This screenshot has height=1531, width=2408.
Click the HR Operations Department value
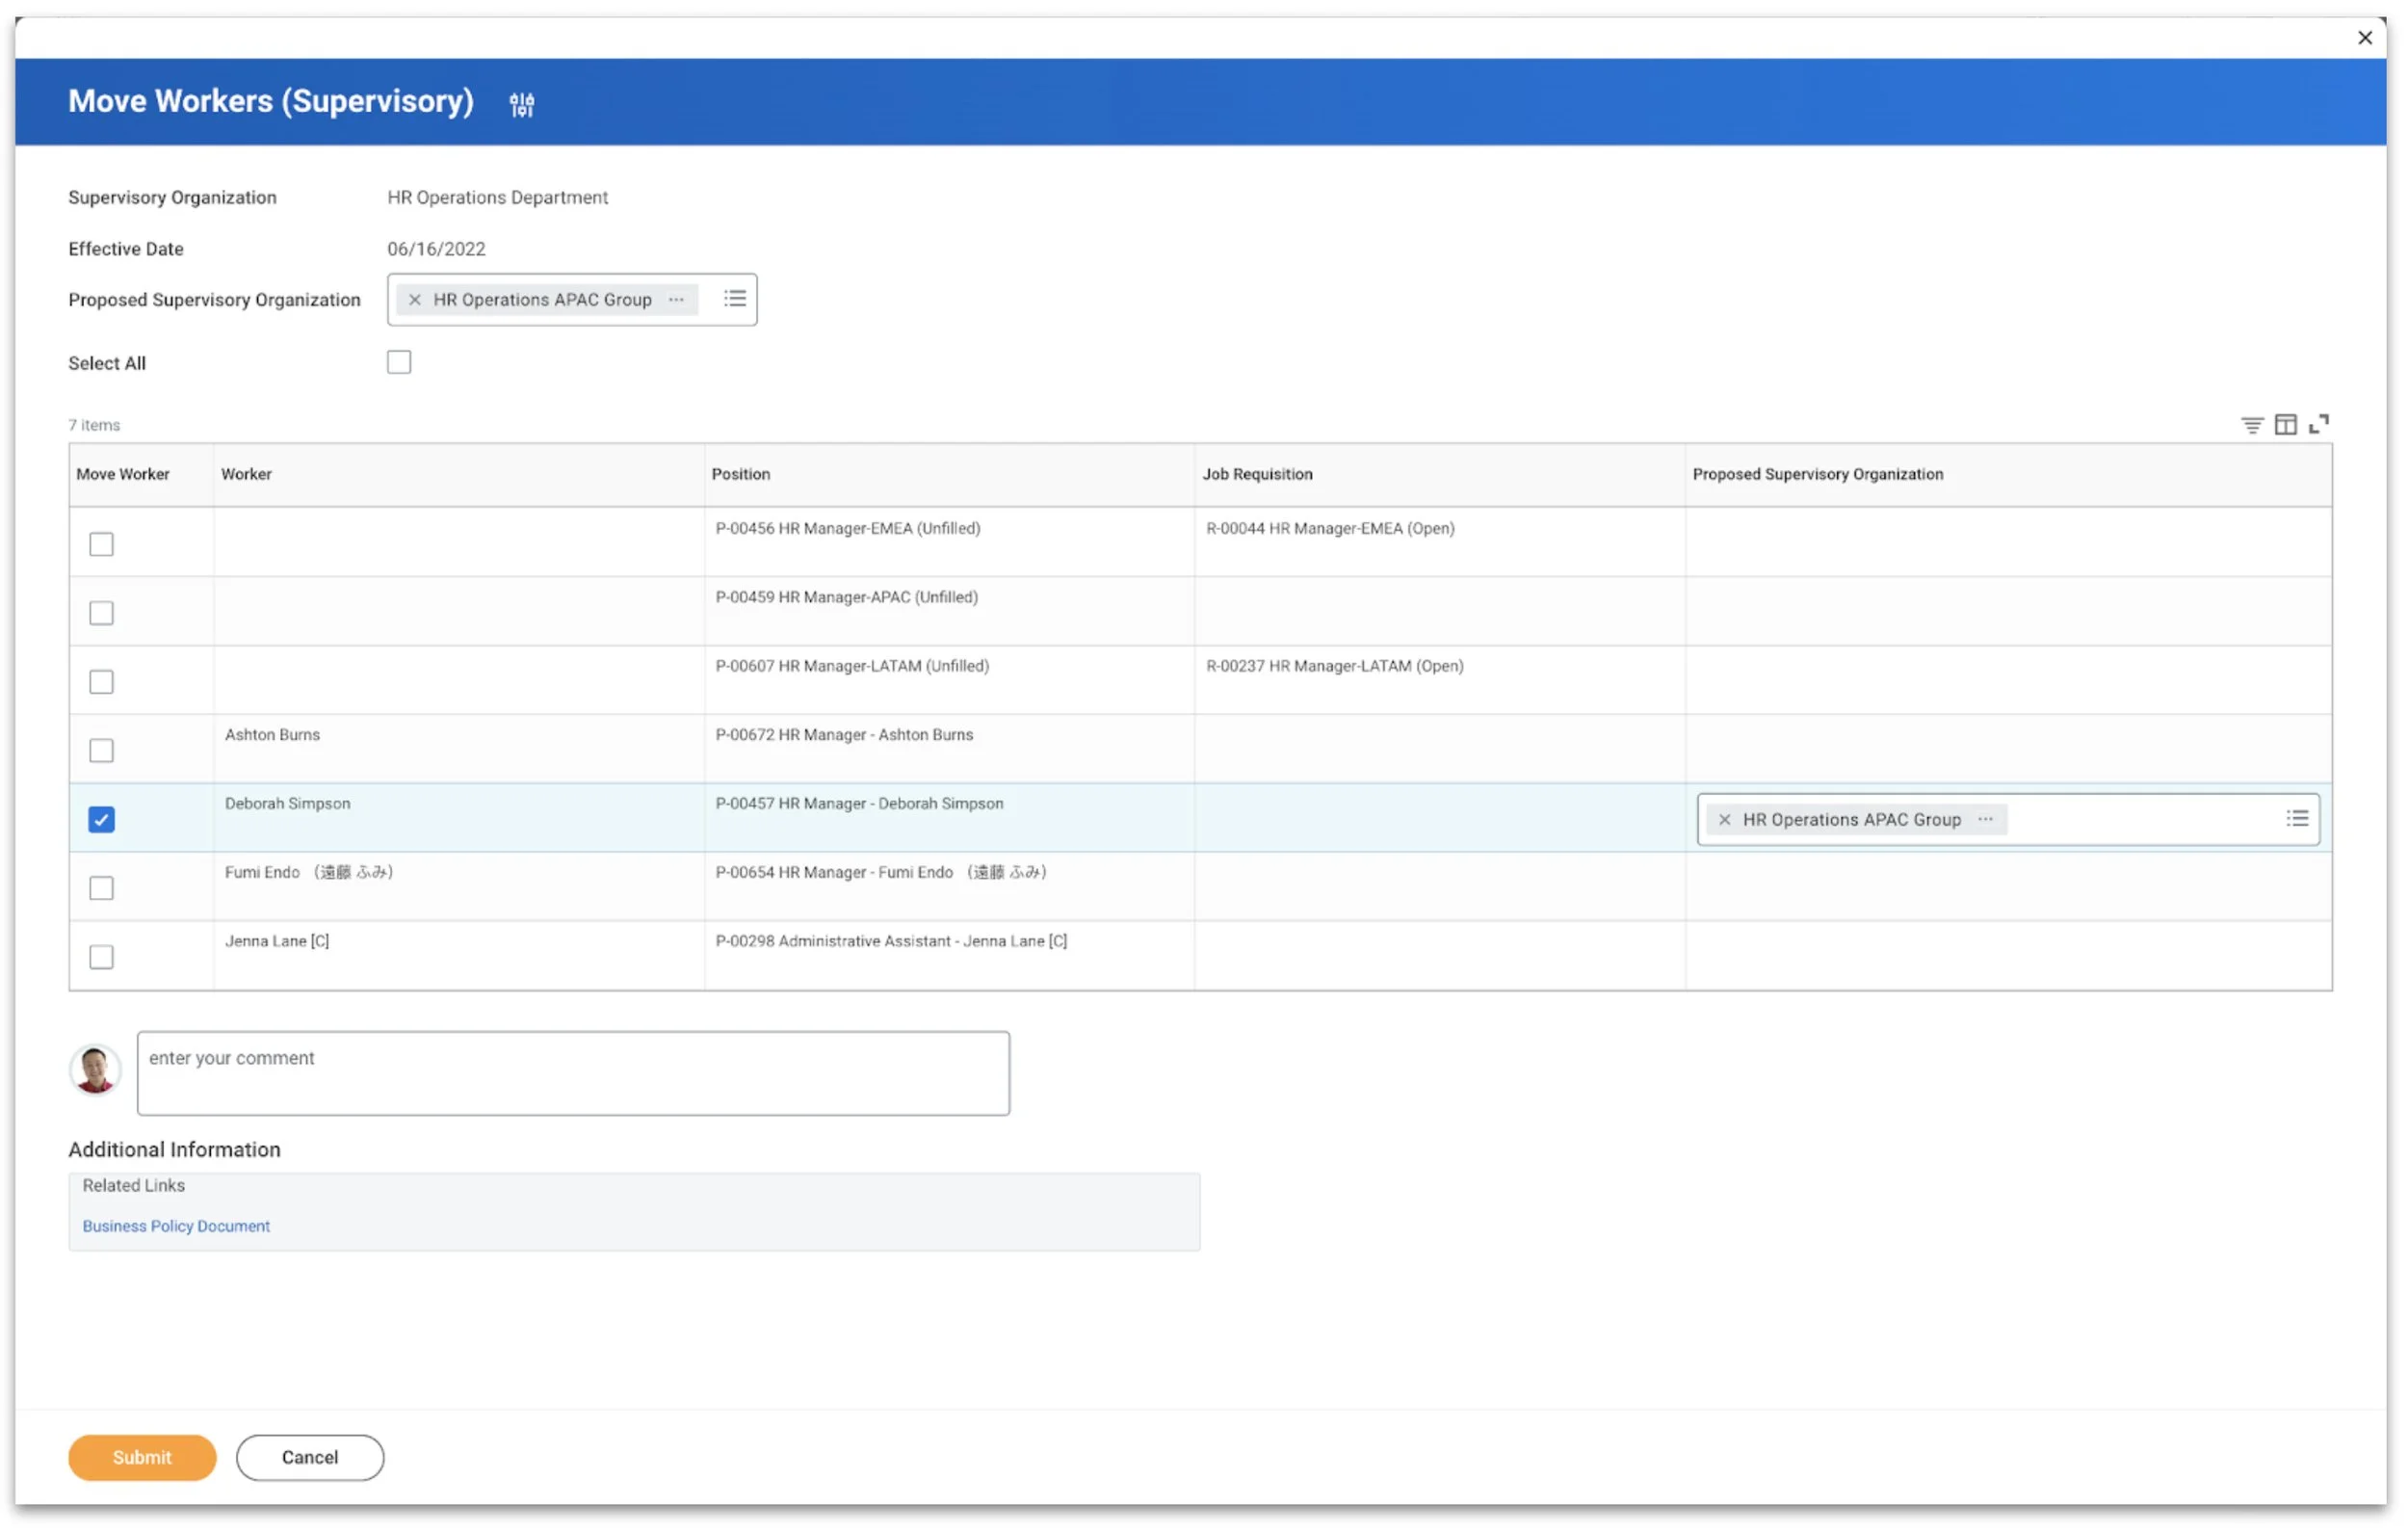(497, 197)
